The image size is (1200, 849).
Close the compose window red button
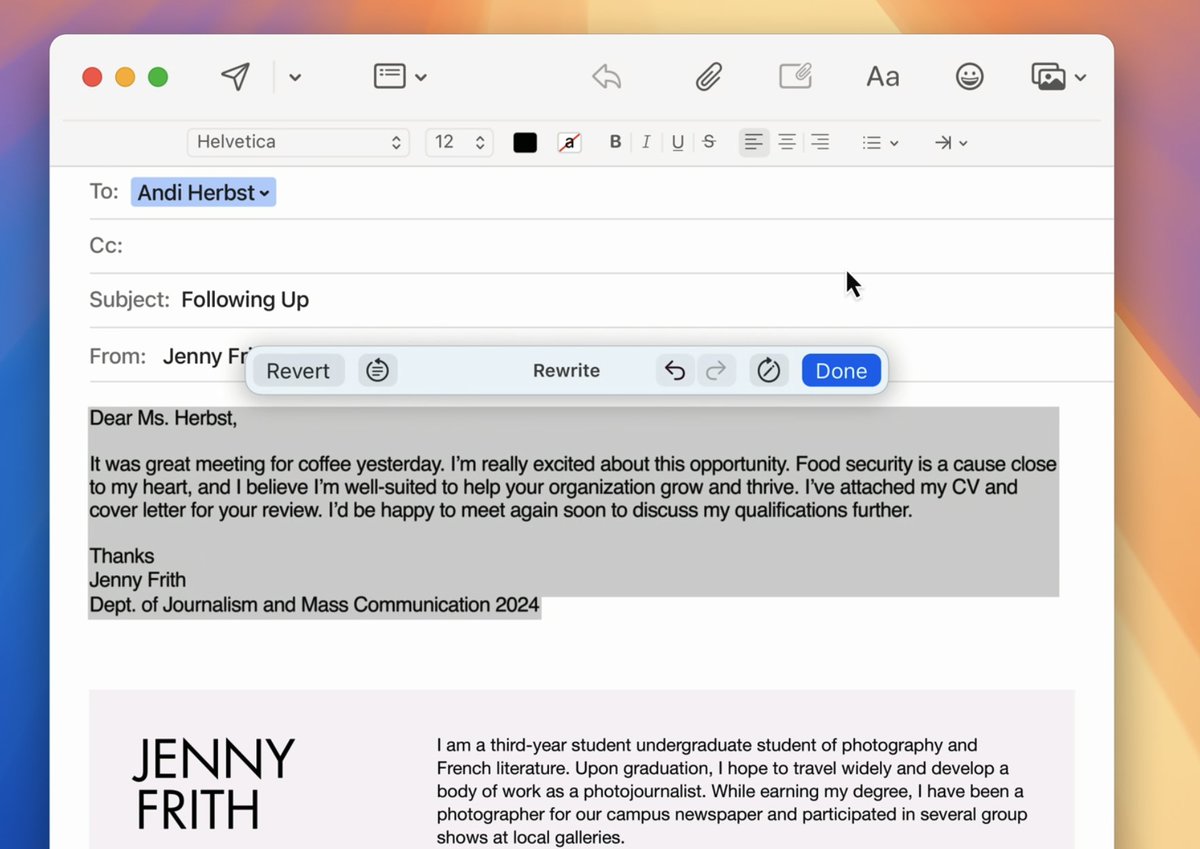coord(92,77)
